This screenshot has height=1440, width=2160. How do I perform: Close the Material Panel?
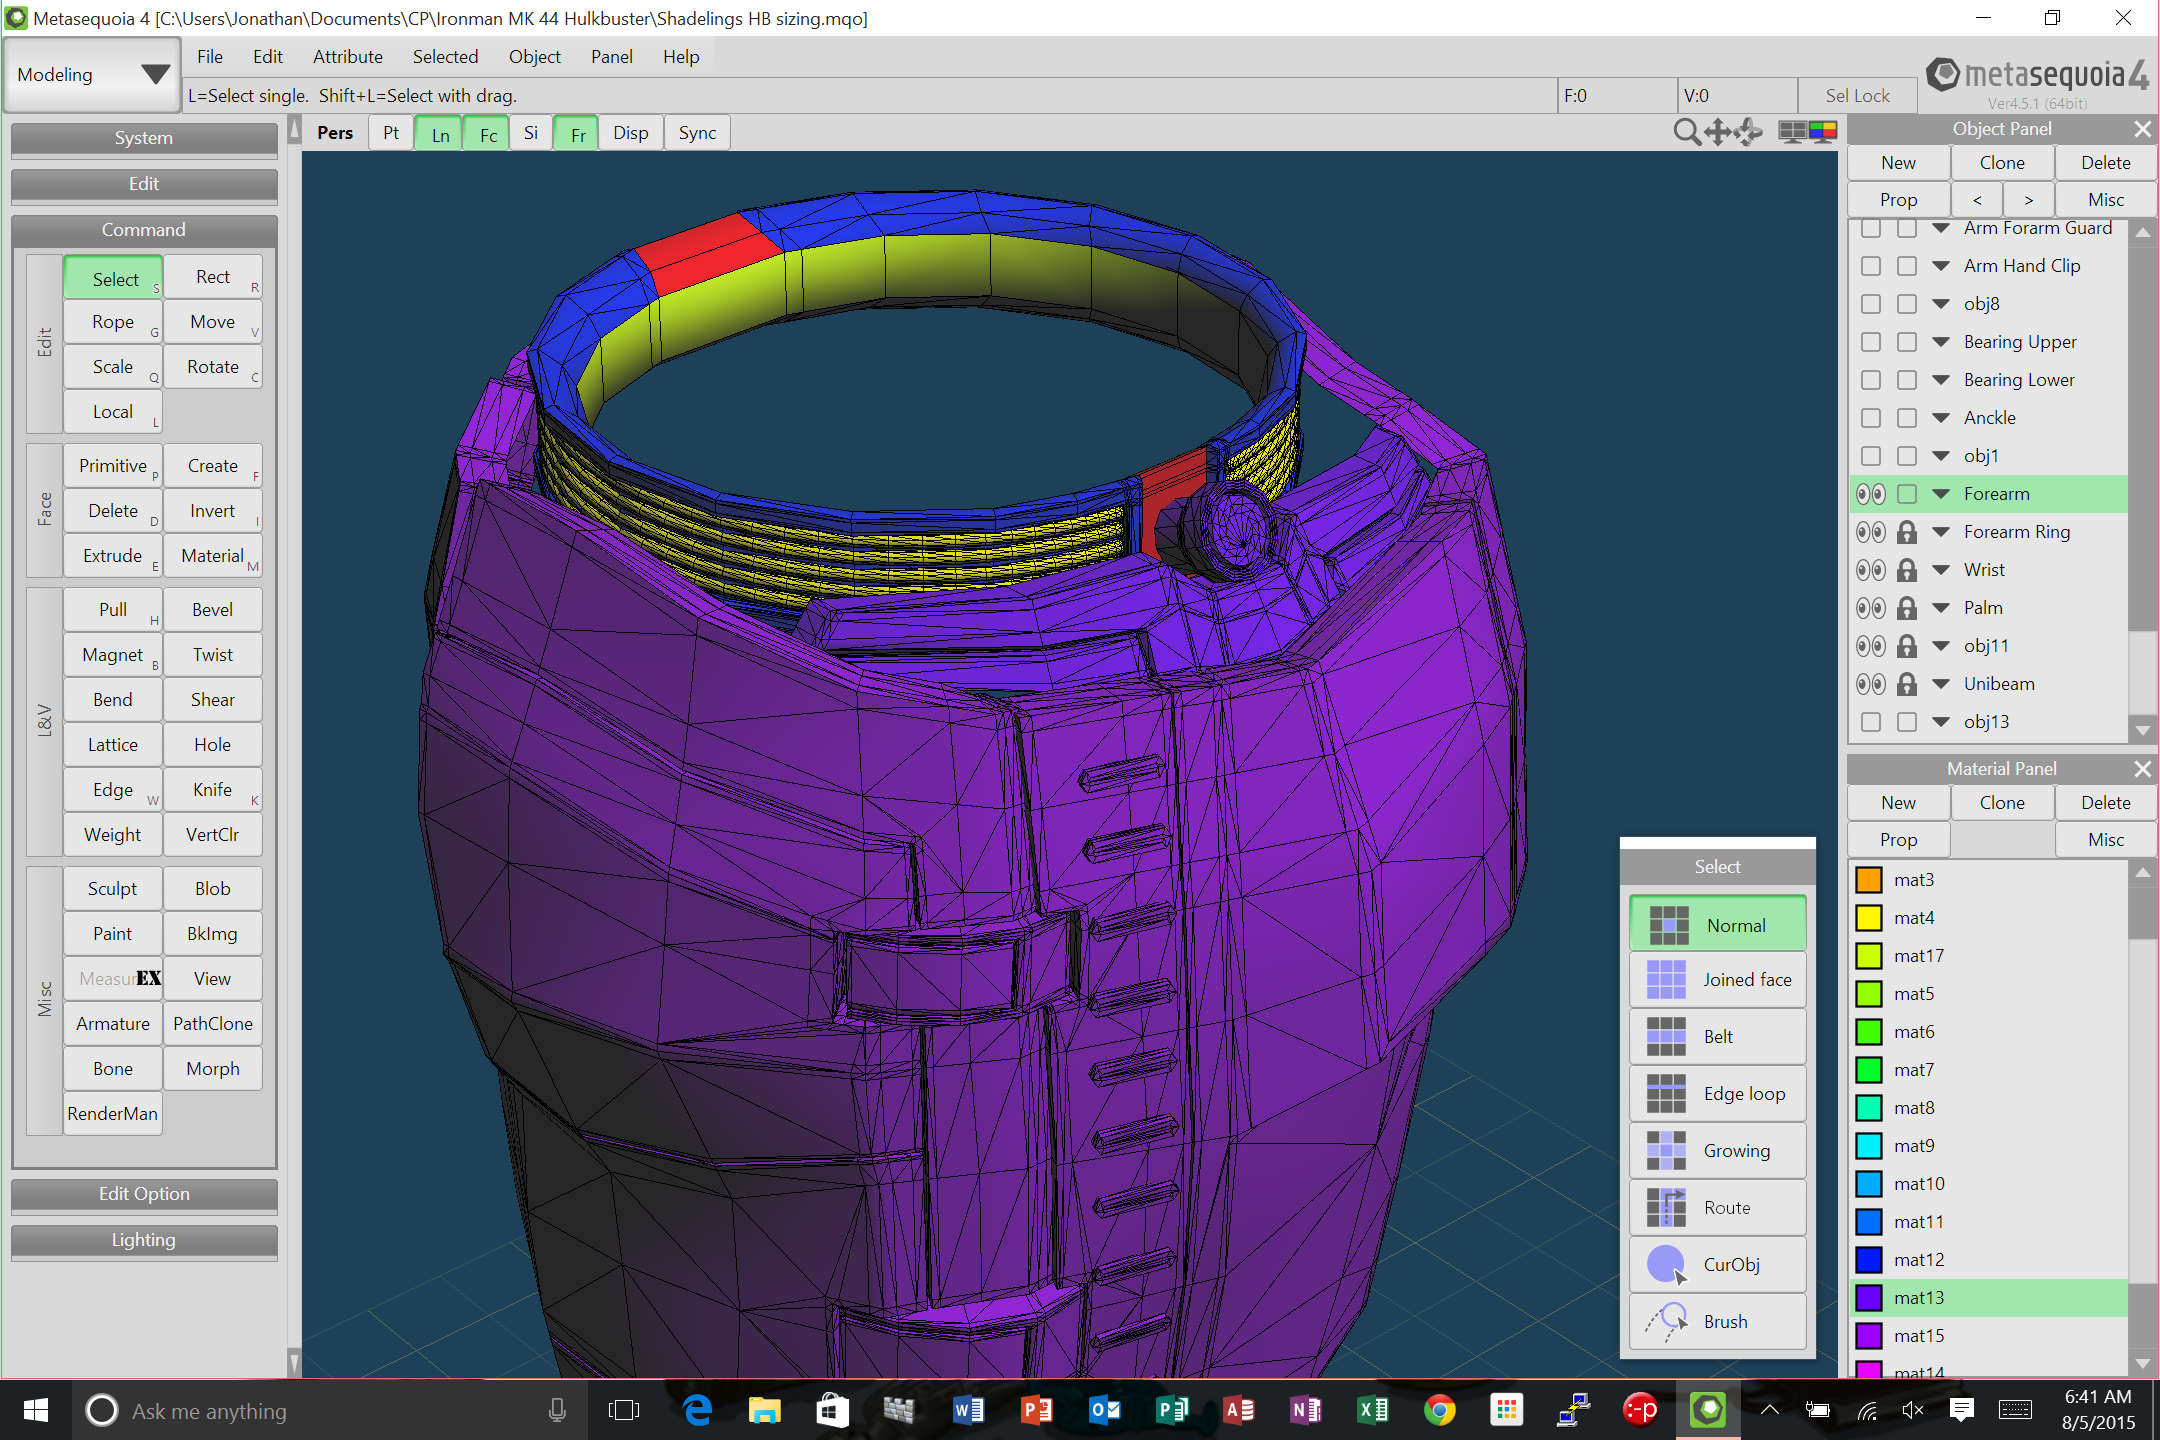tap(2142, 769)
